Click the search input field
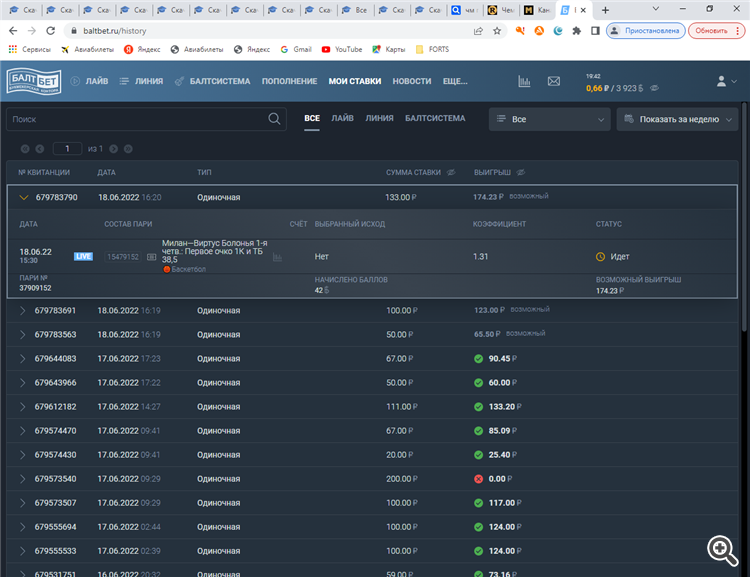Screen dimensions: 750x577 click(146, 119)
